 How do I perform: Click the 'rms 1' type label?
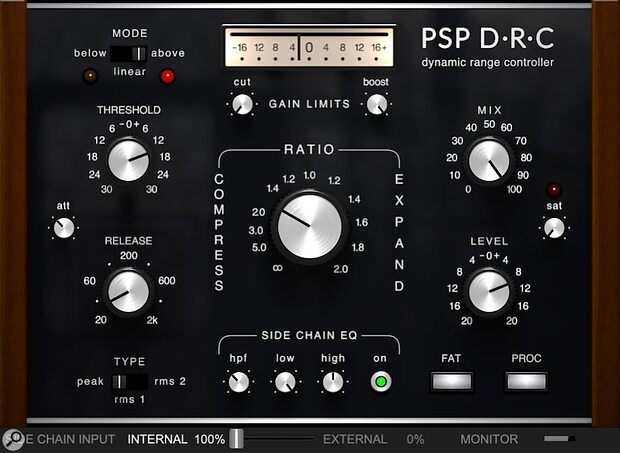(x=130, y=399)
